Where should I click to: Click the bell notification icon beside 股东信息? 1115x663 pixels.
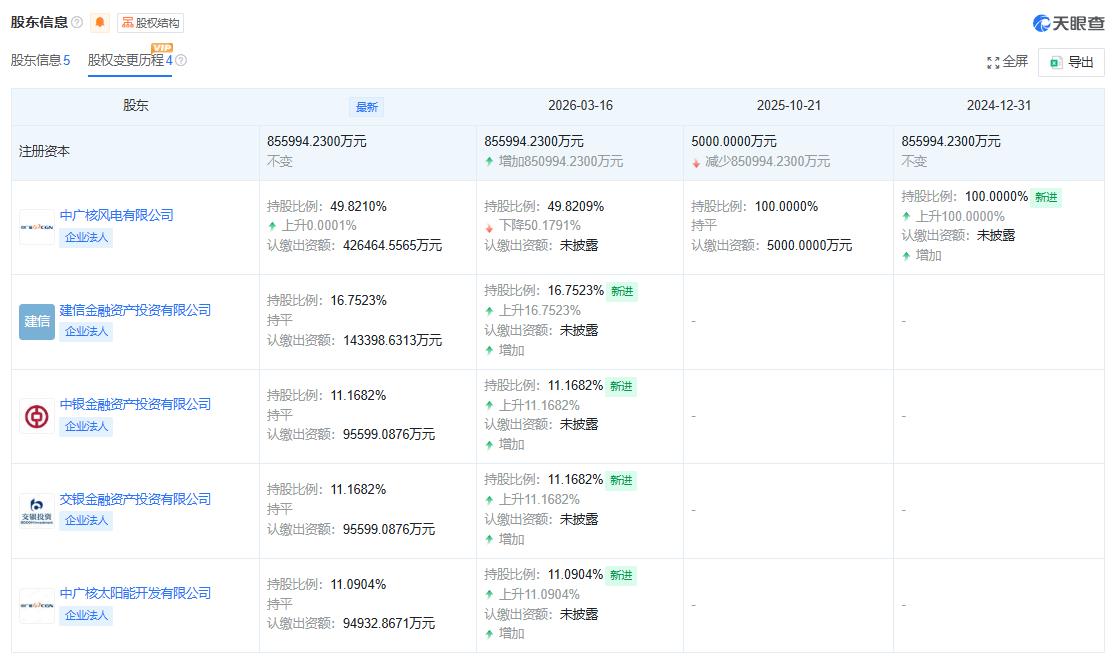(x=99, y=22)
